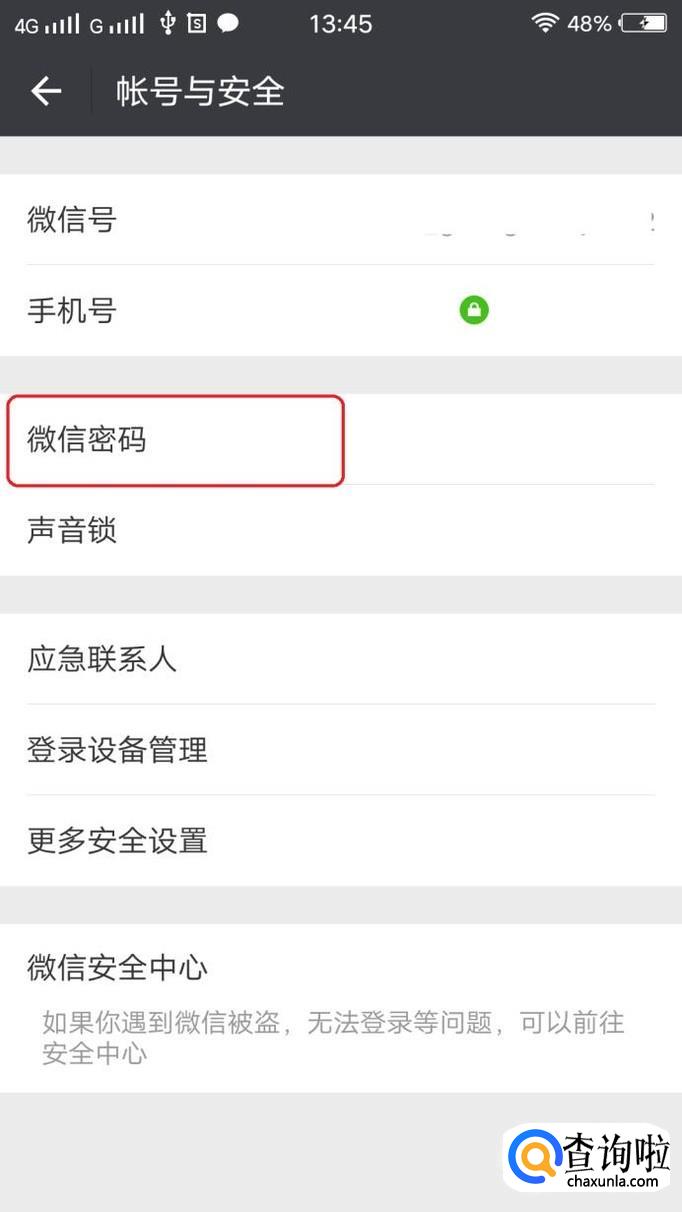
Task: Tap the Wi-Fi status icon
Action: (545, 23)
